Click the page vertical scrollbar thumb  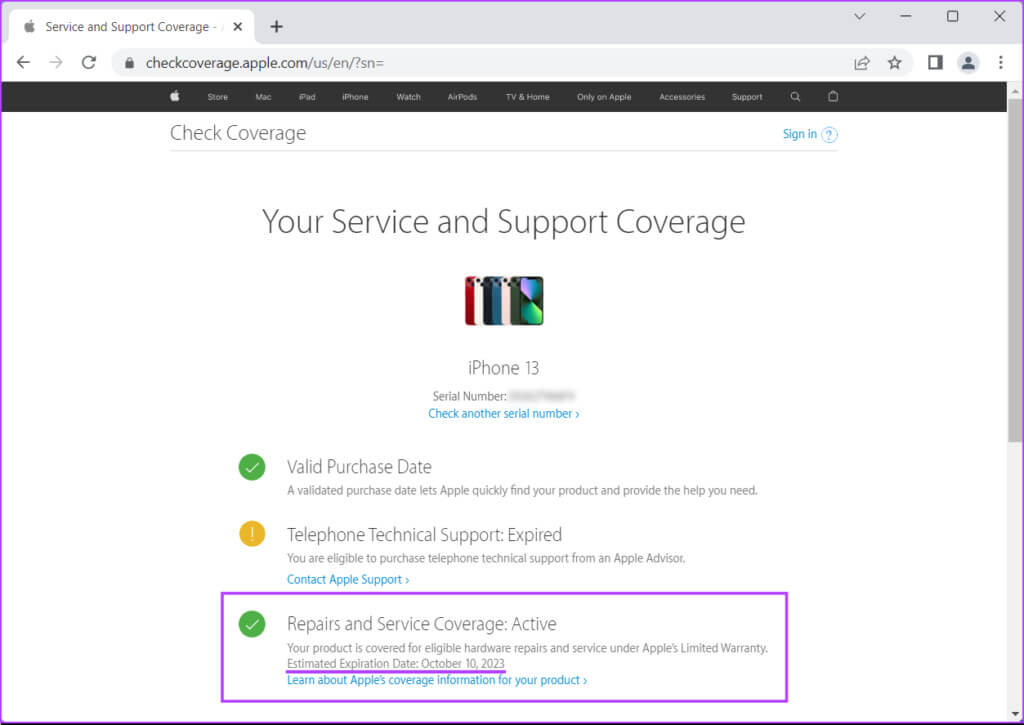[x=1015, y=270]
